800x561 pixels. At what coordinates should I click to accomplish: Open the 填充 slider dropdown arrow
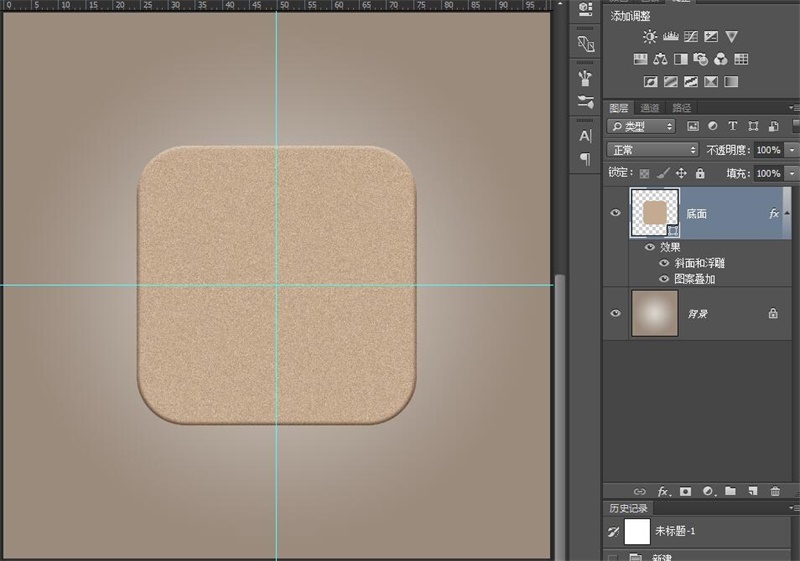pos(792,173)
